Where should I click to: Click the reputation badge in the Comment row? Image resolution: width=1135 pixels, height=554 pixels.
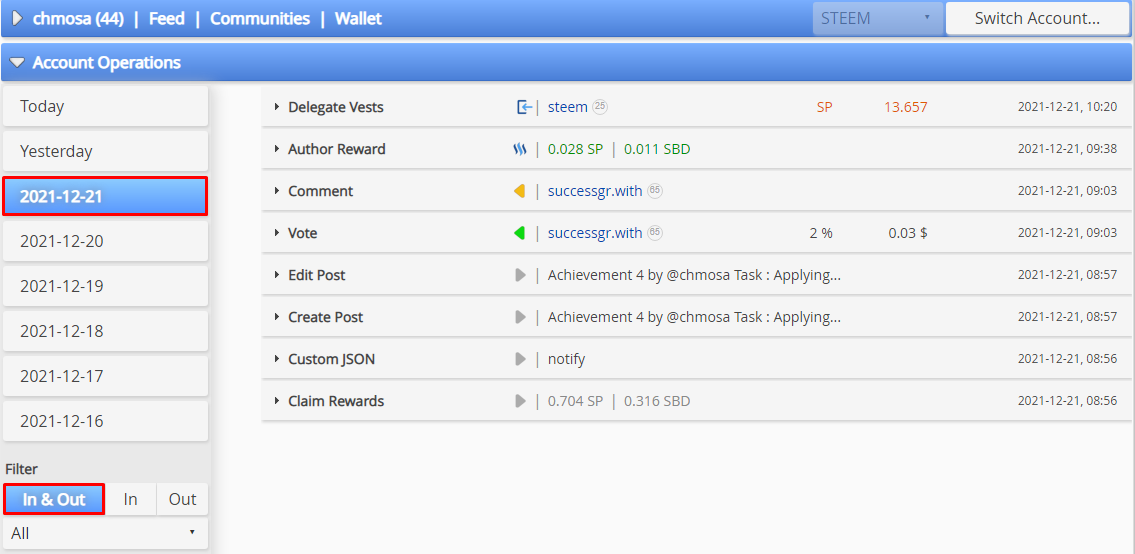(654, 191)
